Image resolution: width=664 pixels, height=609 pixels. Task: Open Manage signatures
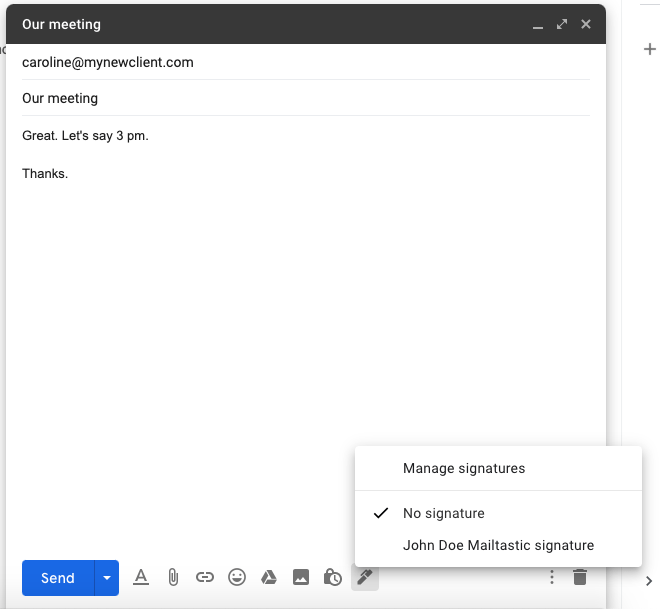[x=463, y=468]
